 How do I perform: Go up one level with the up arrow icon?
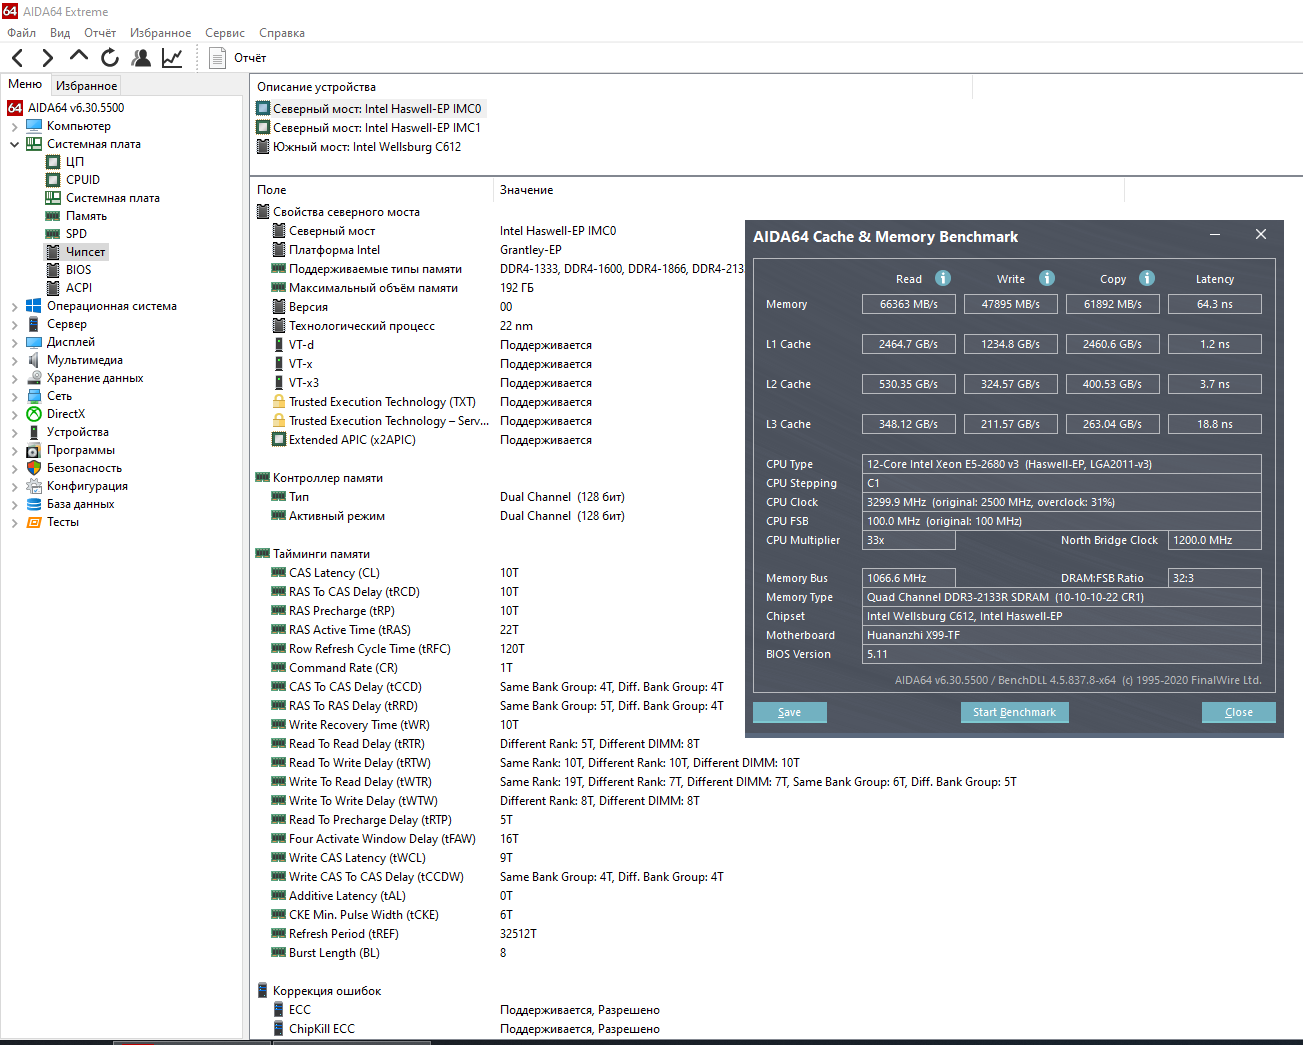pos(78,57)
